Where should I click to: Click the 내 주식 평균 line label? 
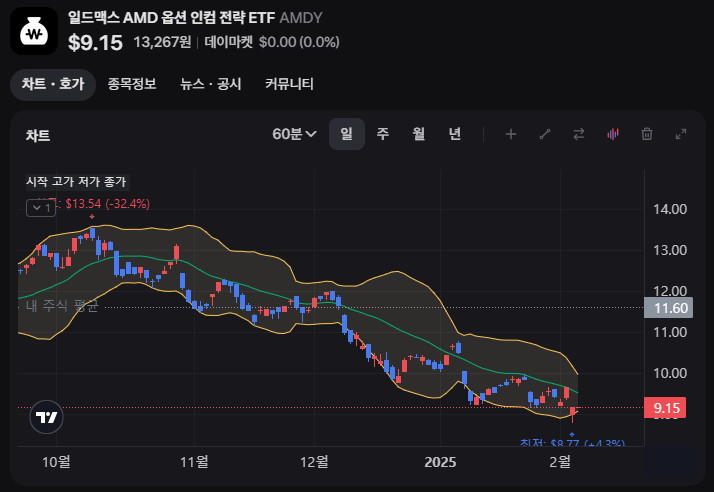coord(62,305)
